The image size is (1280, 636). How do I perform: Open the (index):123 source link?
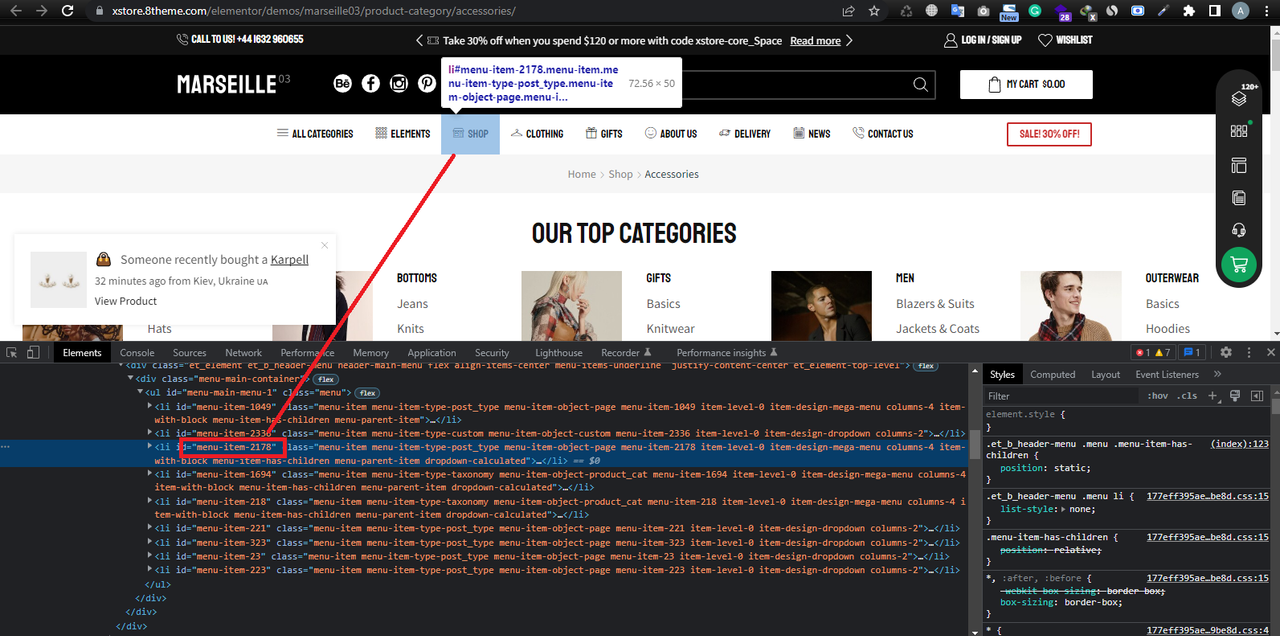click(1239, 443)
